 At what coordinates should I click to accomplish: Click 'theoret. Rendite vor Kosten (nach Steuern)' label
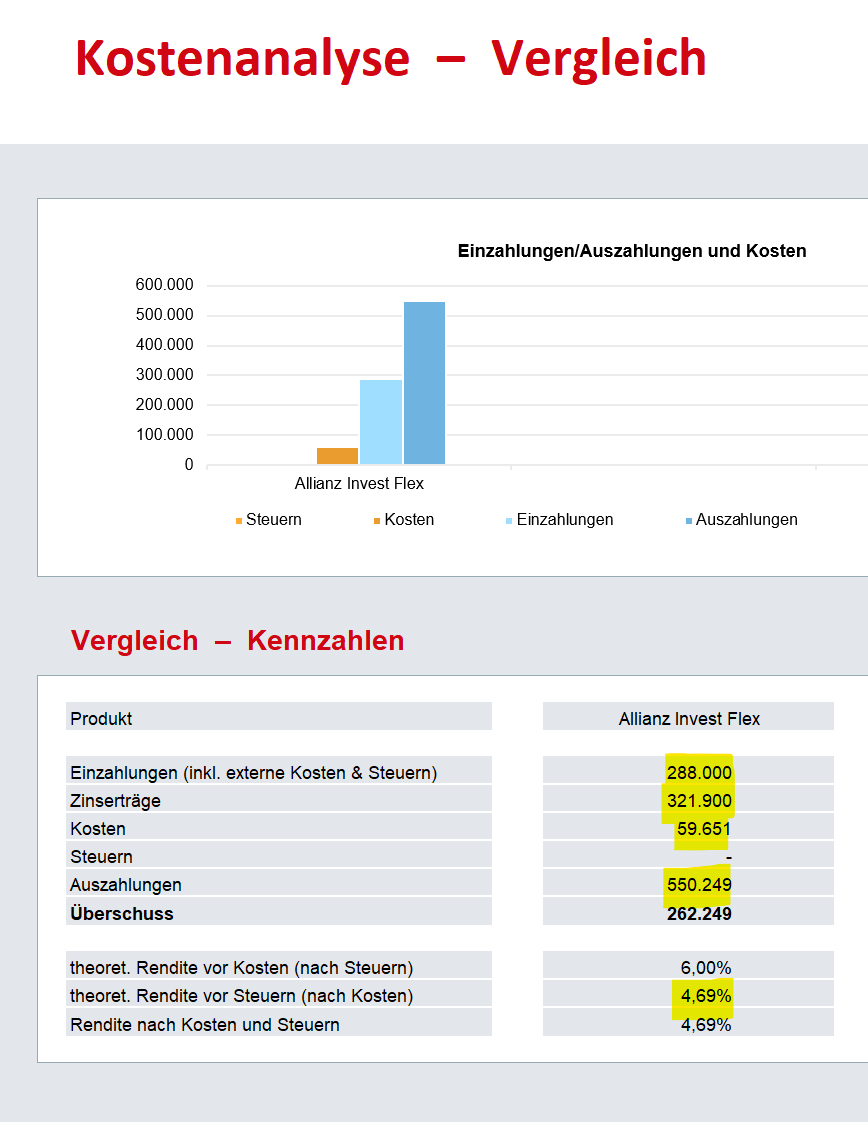tap(241, 968)
